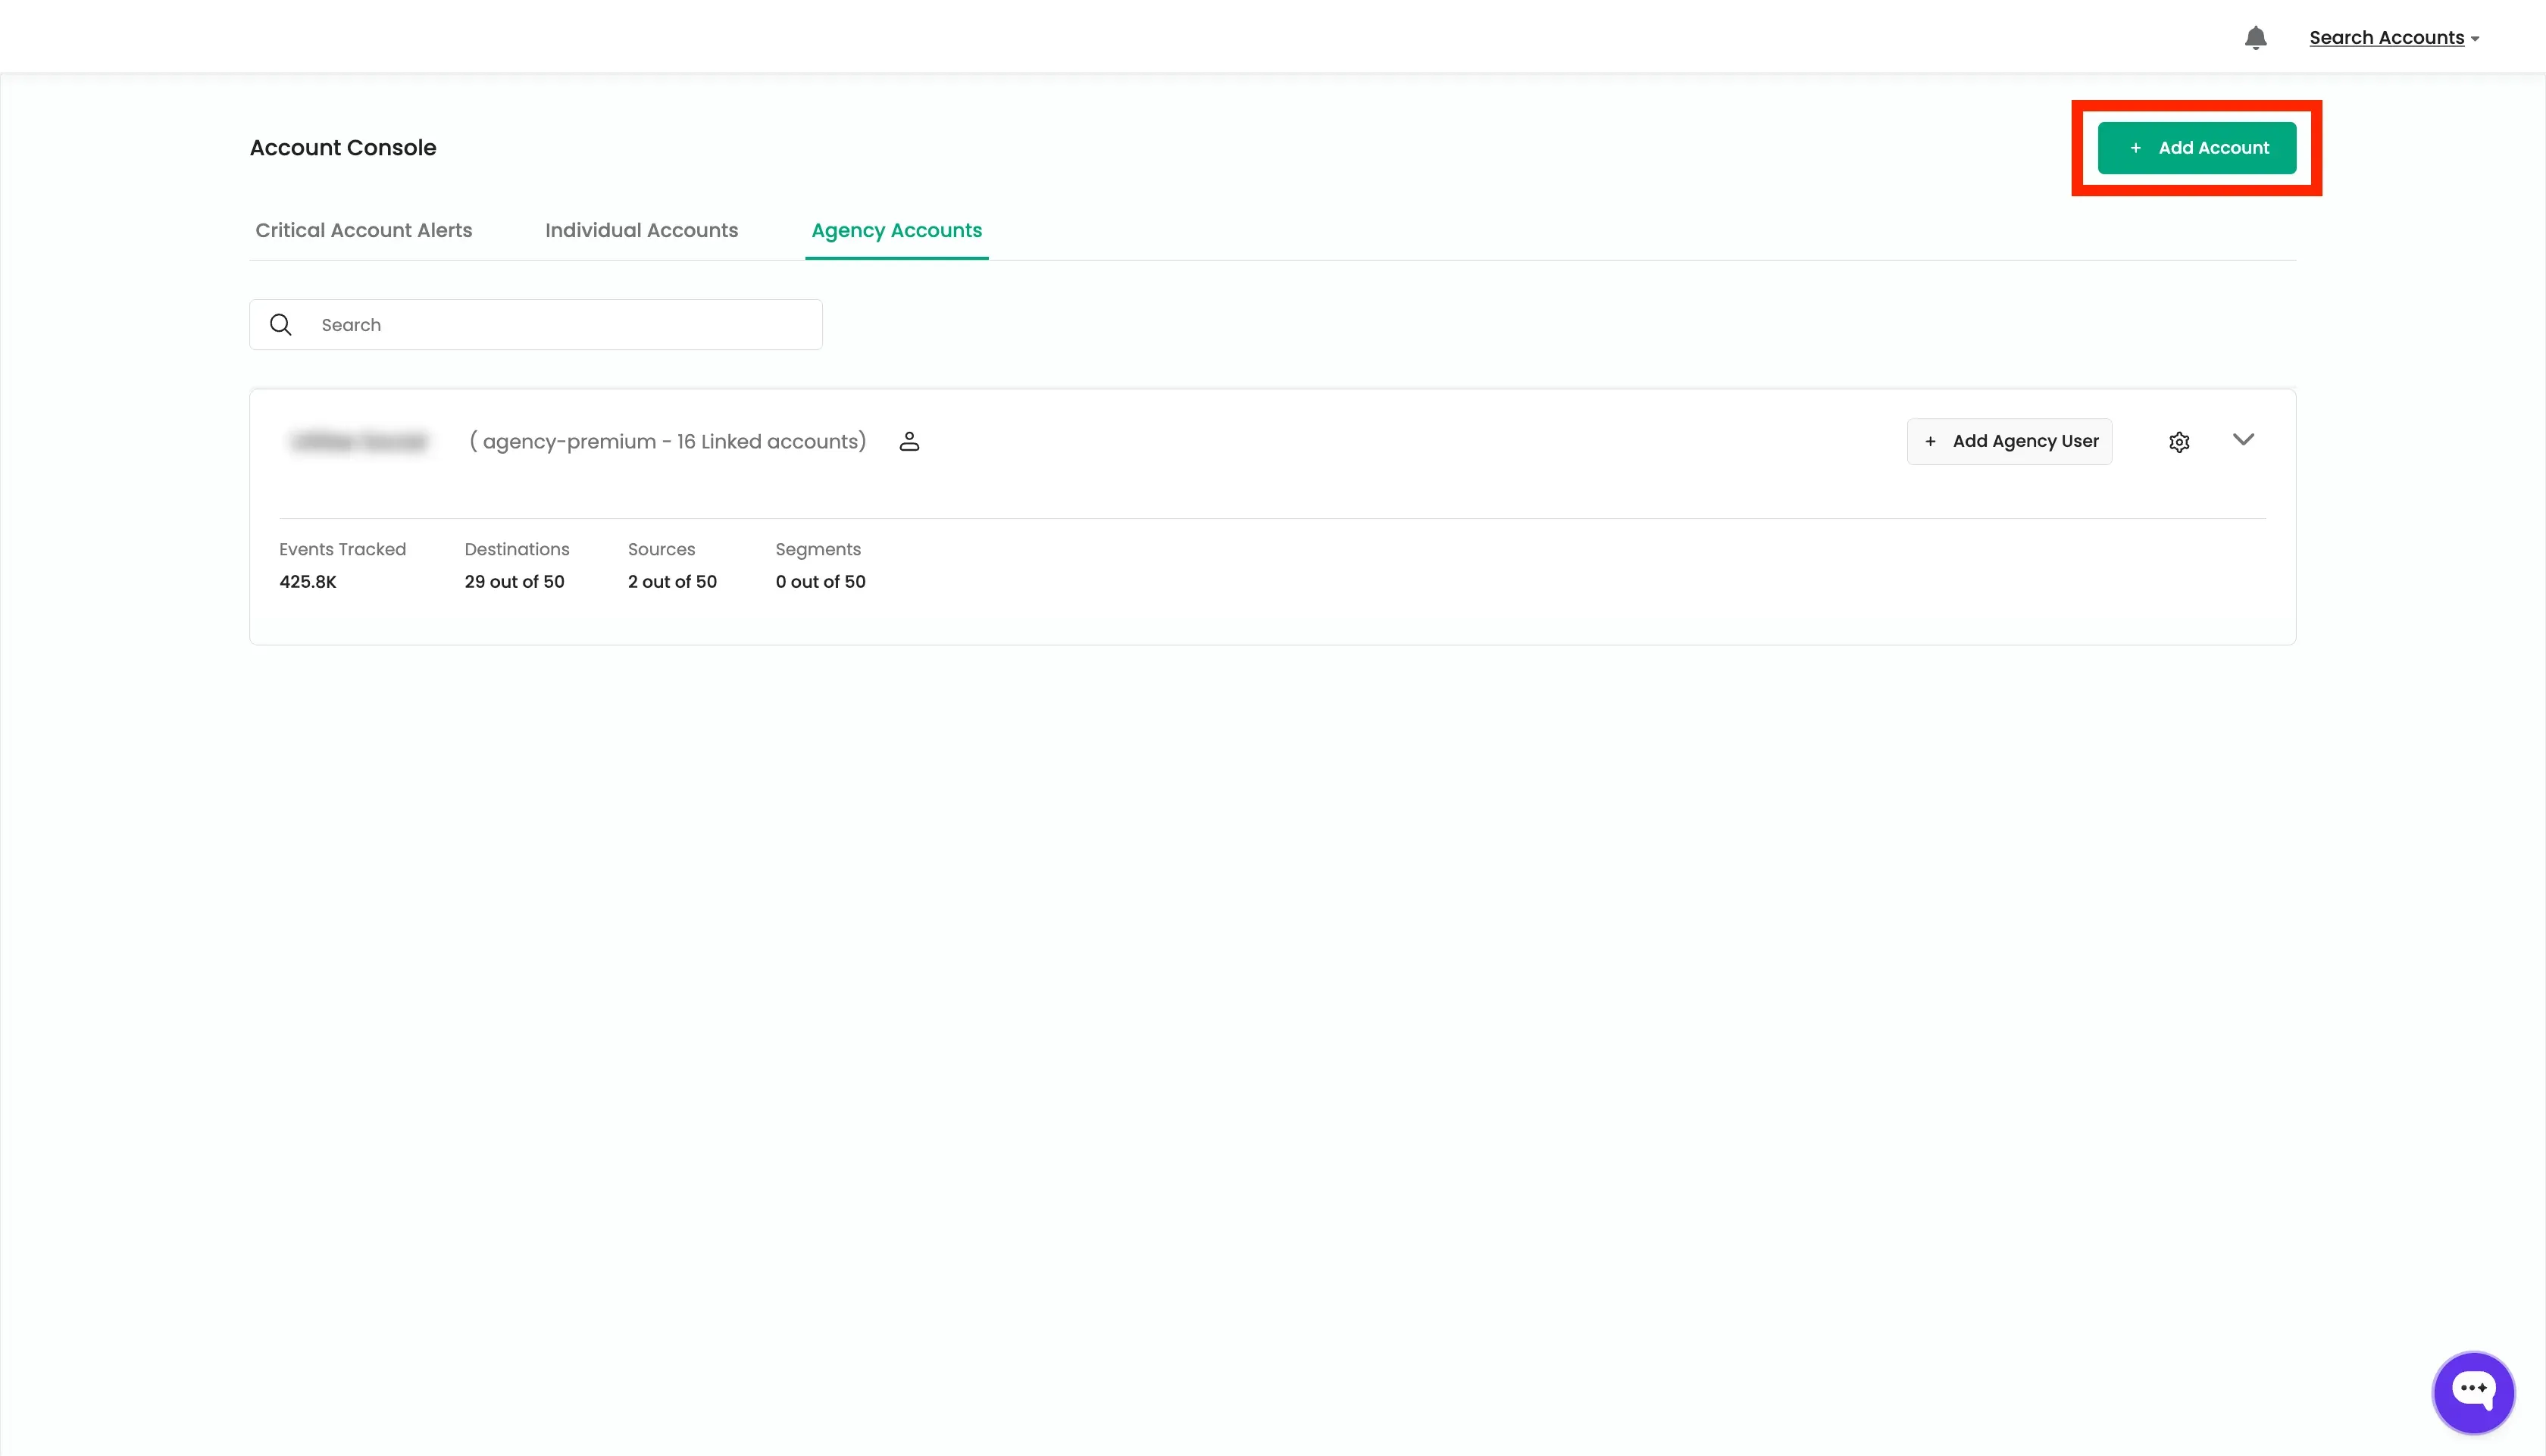Click the Account Console heading
Screen dimensions: 2546x1456
[343, 148]
